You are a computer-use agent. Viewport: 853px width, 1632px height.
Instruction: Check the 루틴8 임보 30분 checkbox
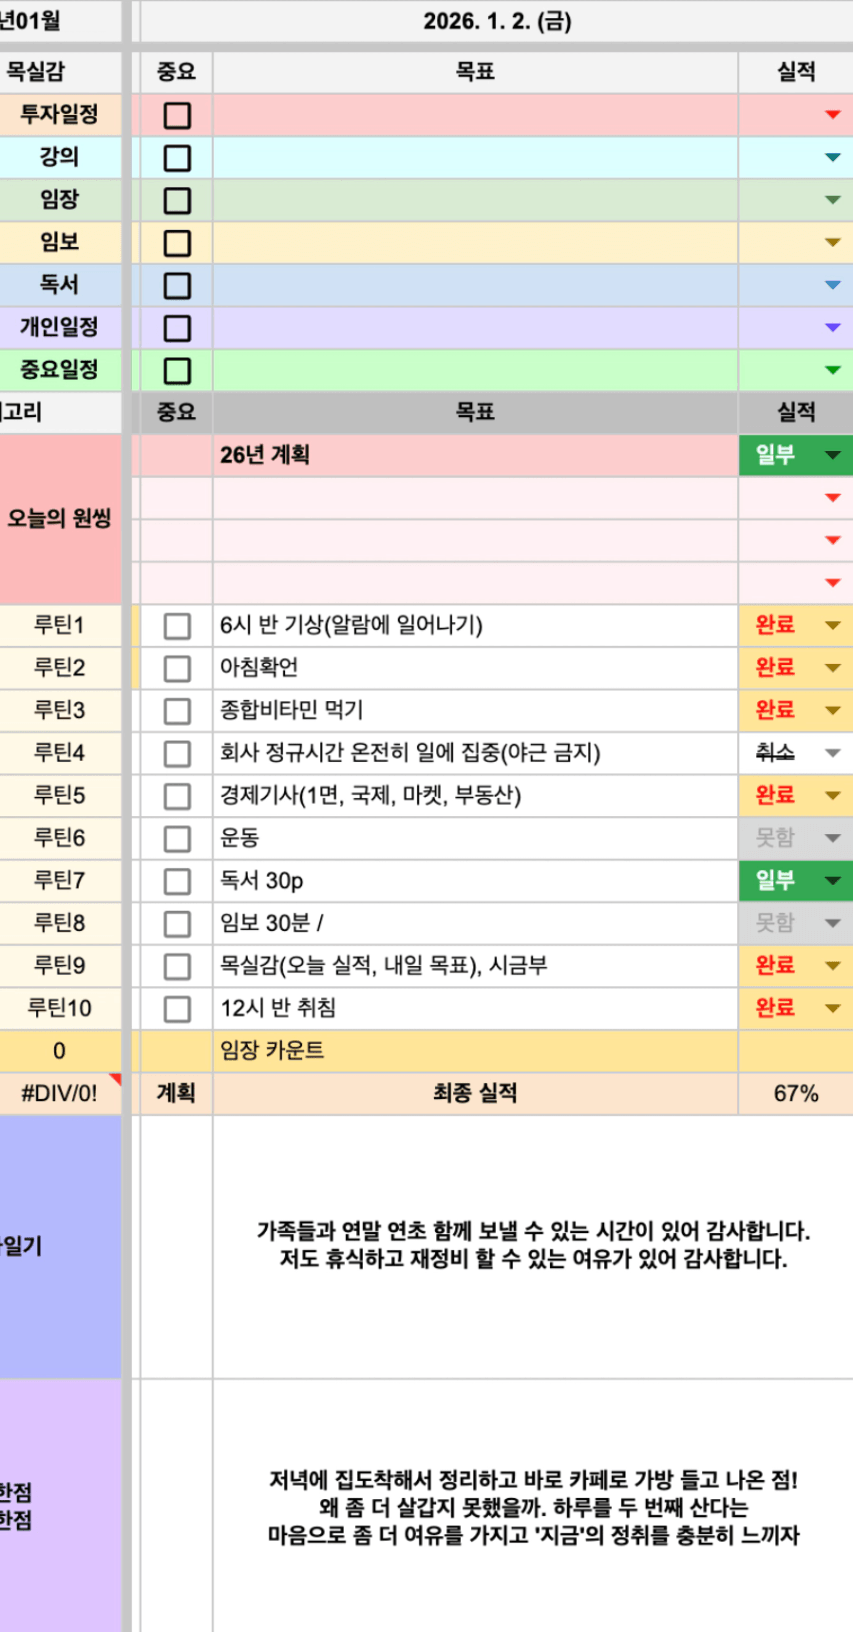177,923
